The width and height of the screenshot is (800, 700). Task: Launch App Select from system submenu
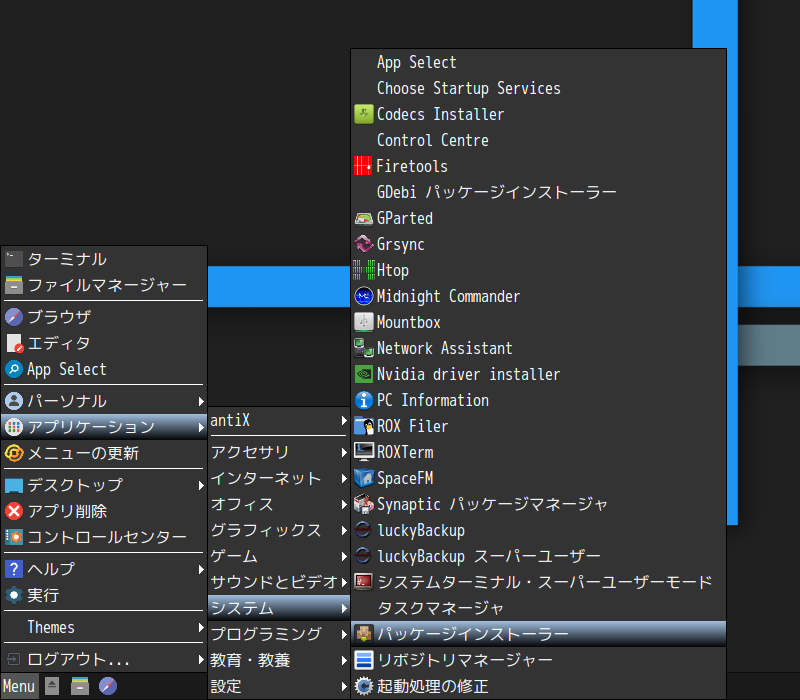click(x=538, y=62)
